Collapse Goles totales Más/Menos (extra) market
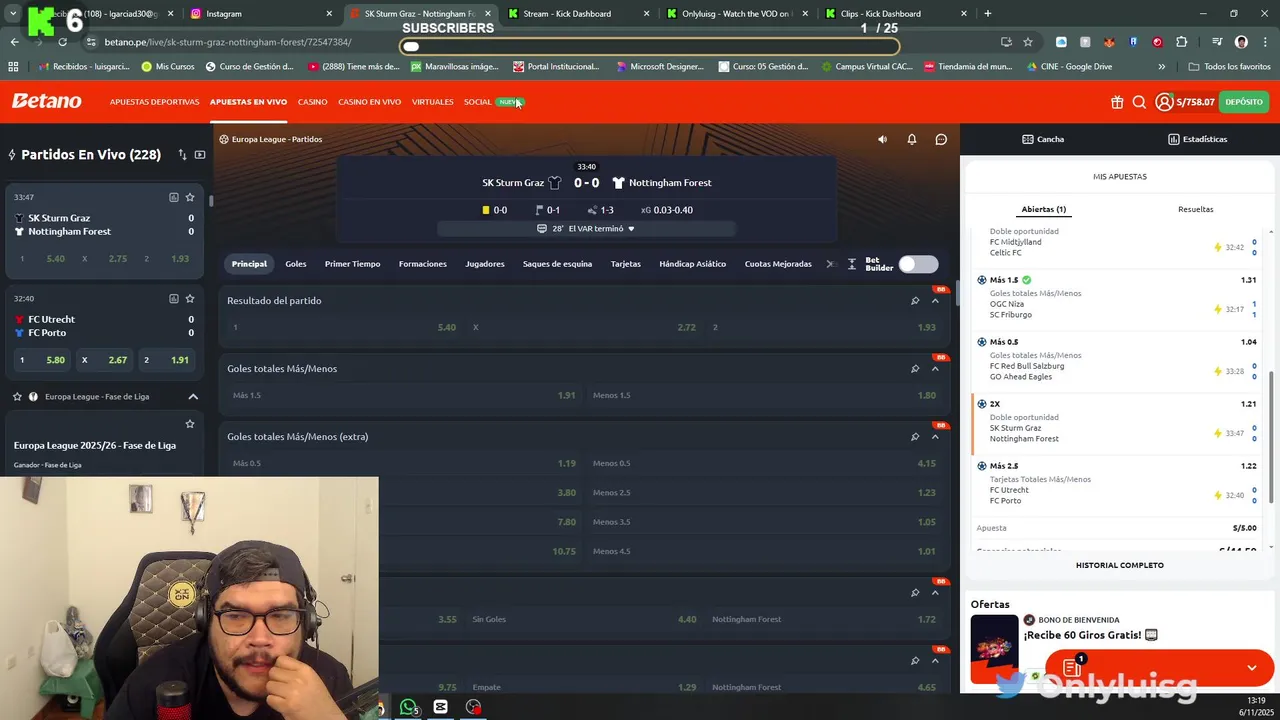1280x720 pixels. point(936,436)
